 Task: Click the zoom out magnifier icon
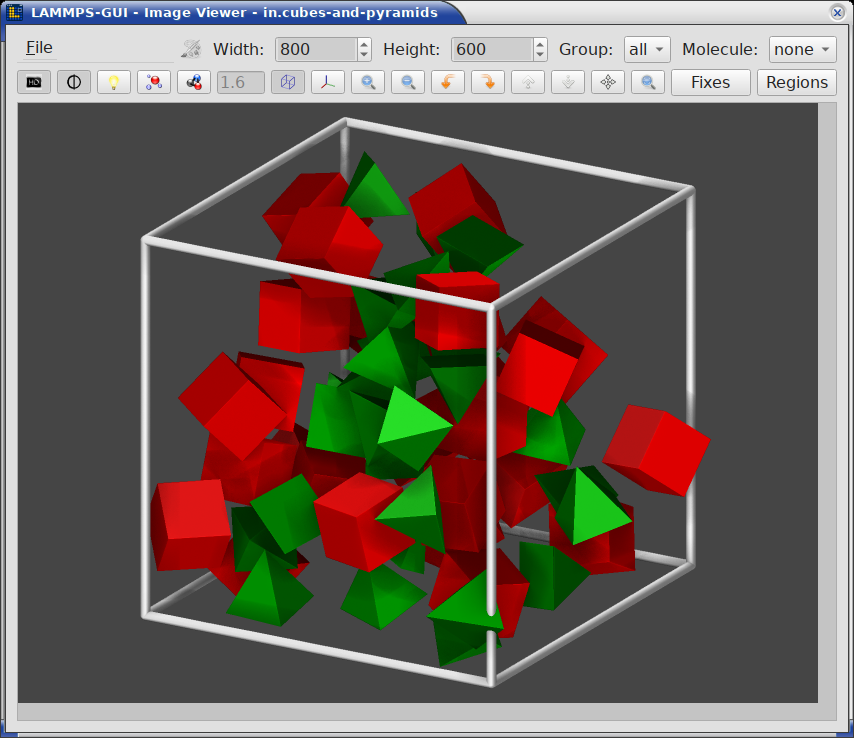[408, 82]
